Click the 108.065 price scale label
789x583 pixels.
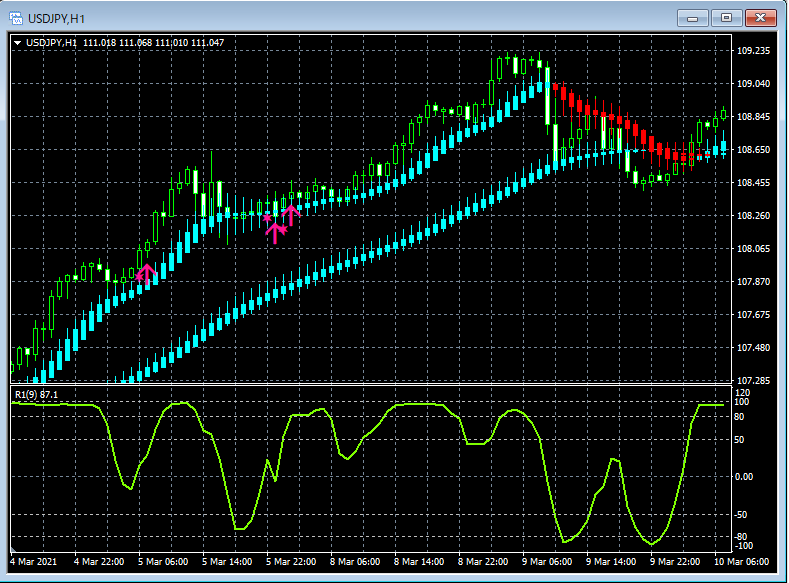753,249
